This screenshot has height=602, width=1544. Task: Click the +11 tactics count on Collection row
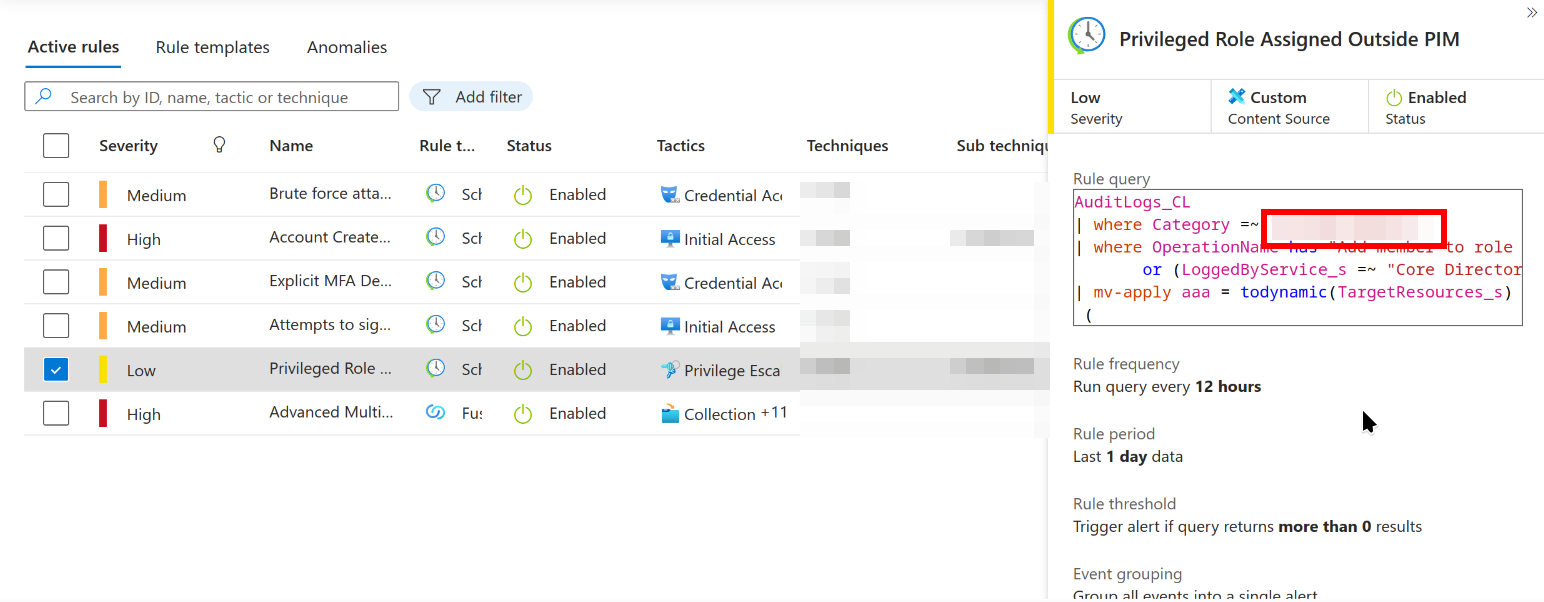(774, 413)
